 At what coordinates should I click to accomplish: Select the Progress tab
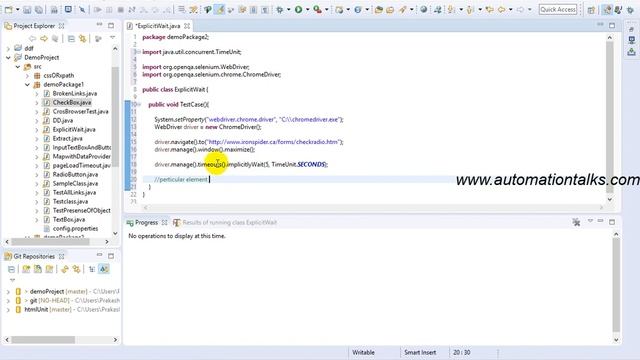pyautogui.click(x=146, y=222)
